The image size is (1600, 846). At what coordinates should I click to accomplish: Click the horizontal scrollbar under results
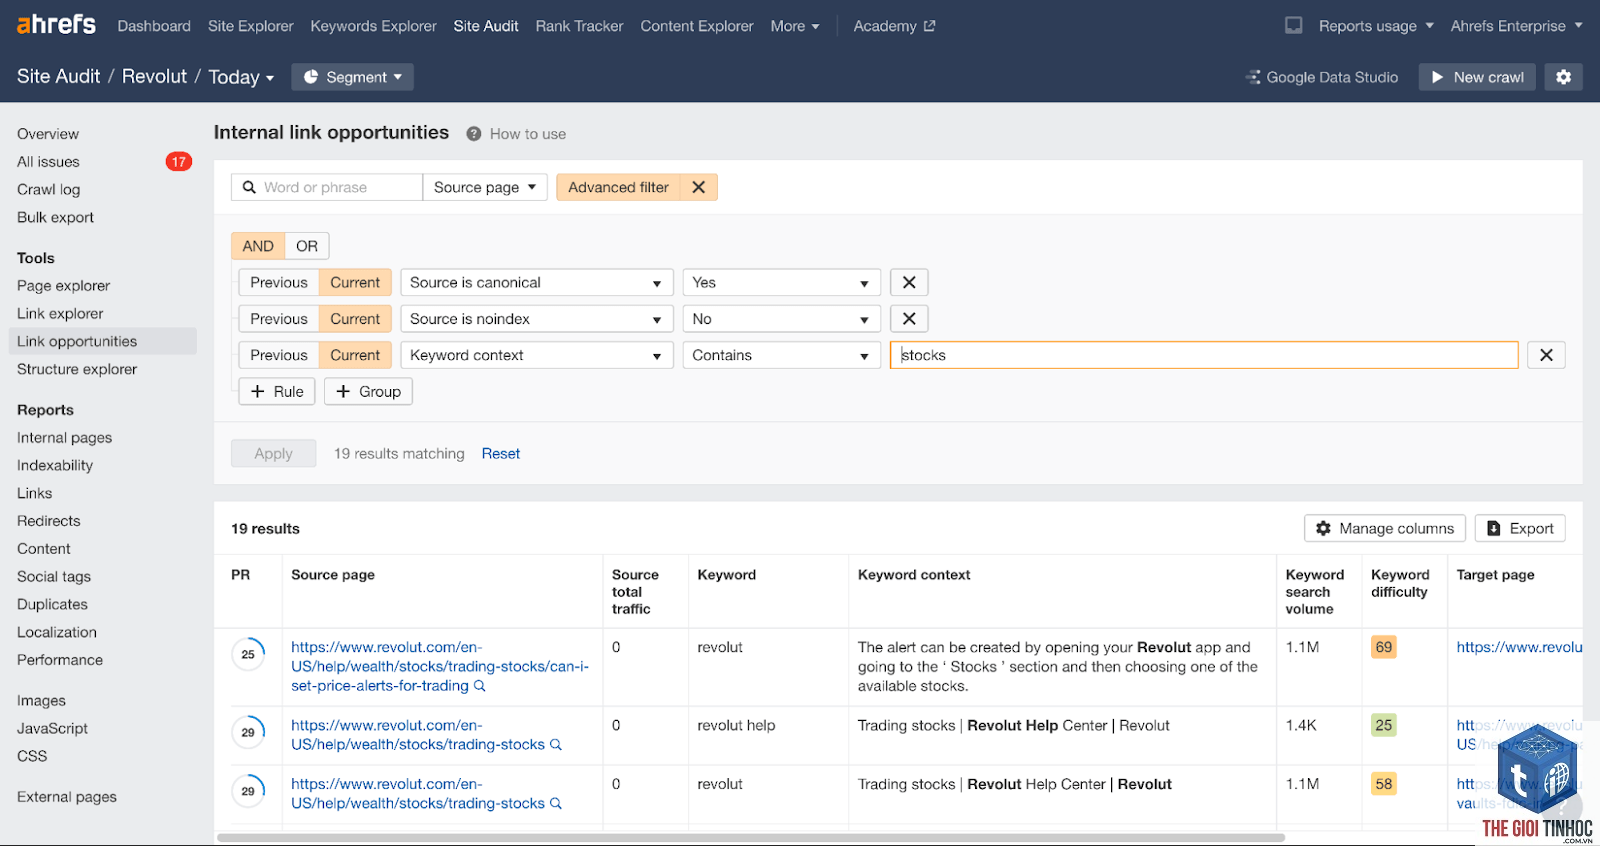750,838
